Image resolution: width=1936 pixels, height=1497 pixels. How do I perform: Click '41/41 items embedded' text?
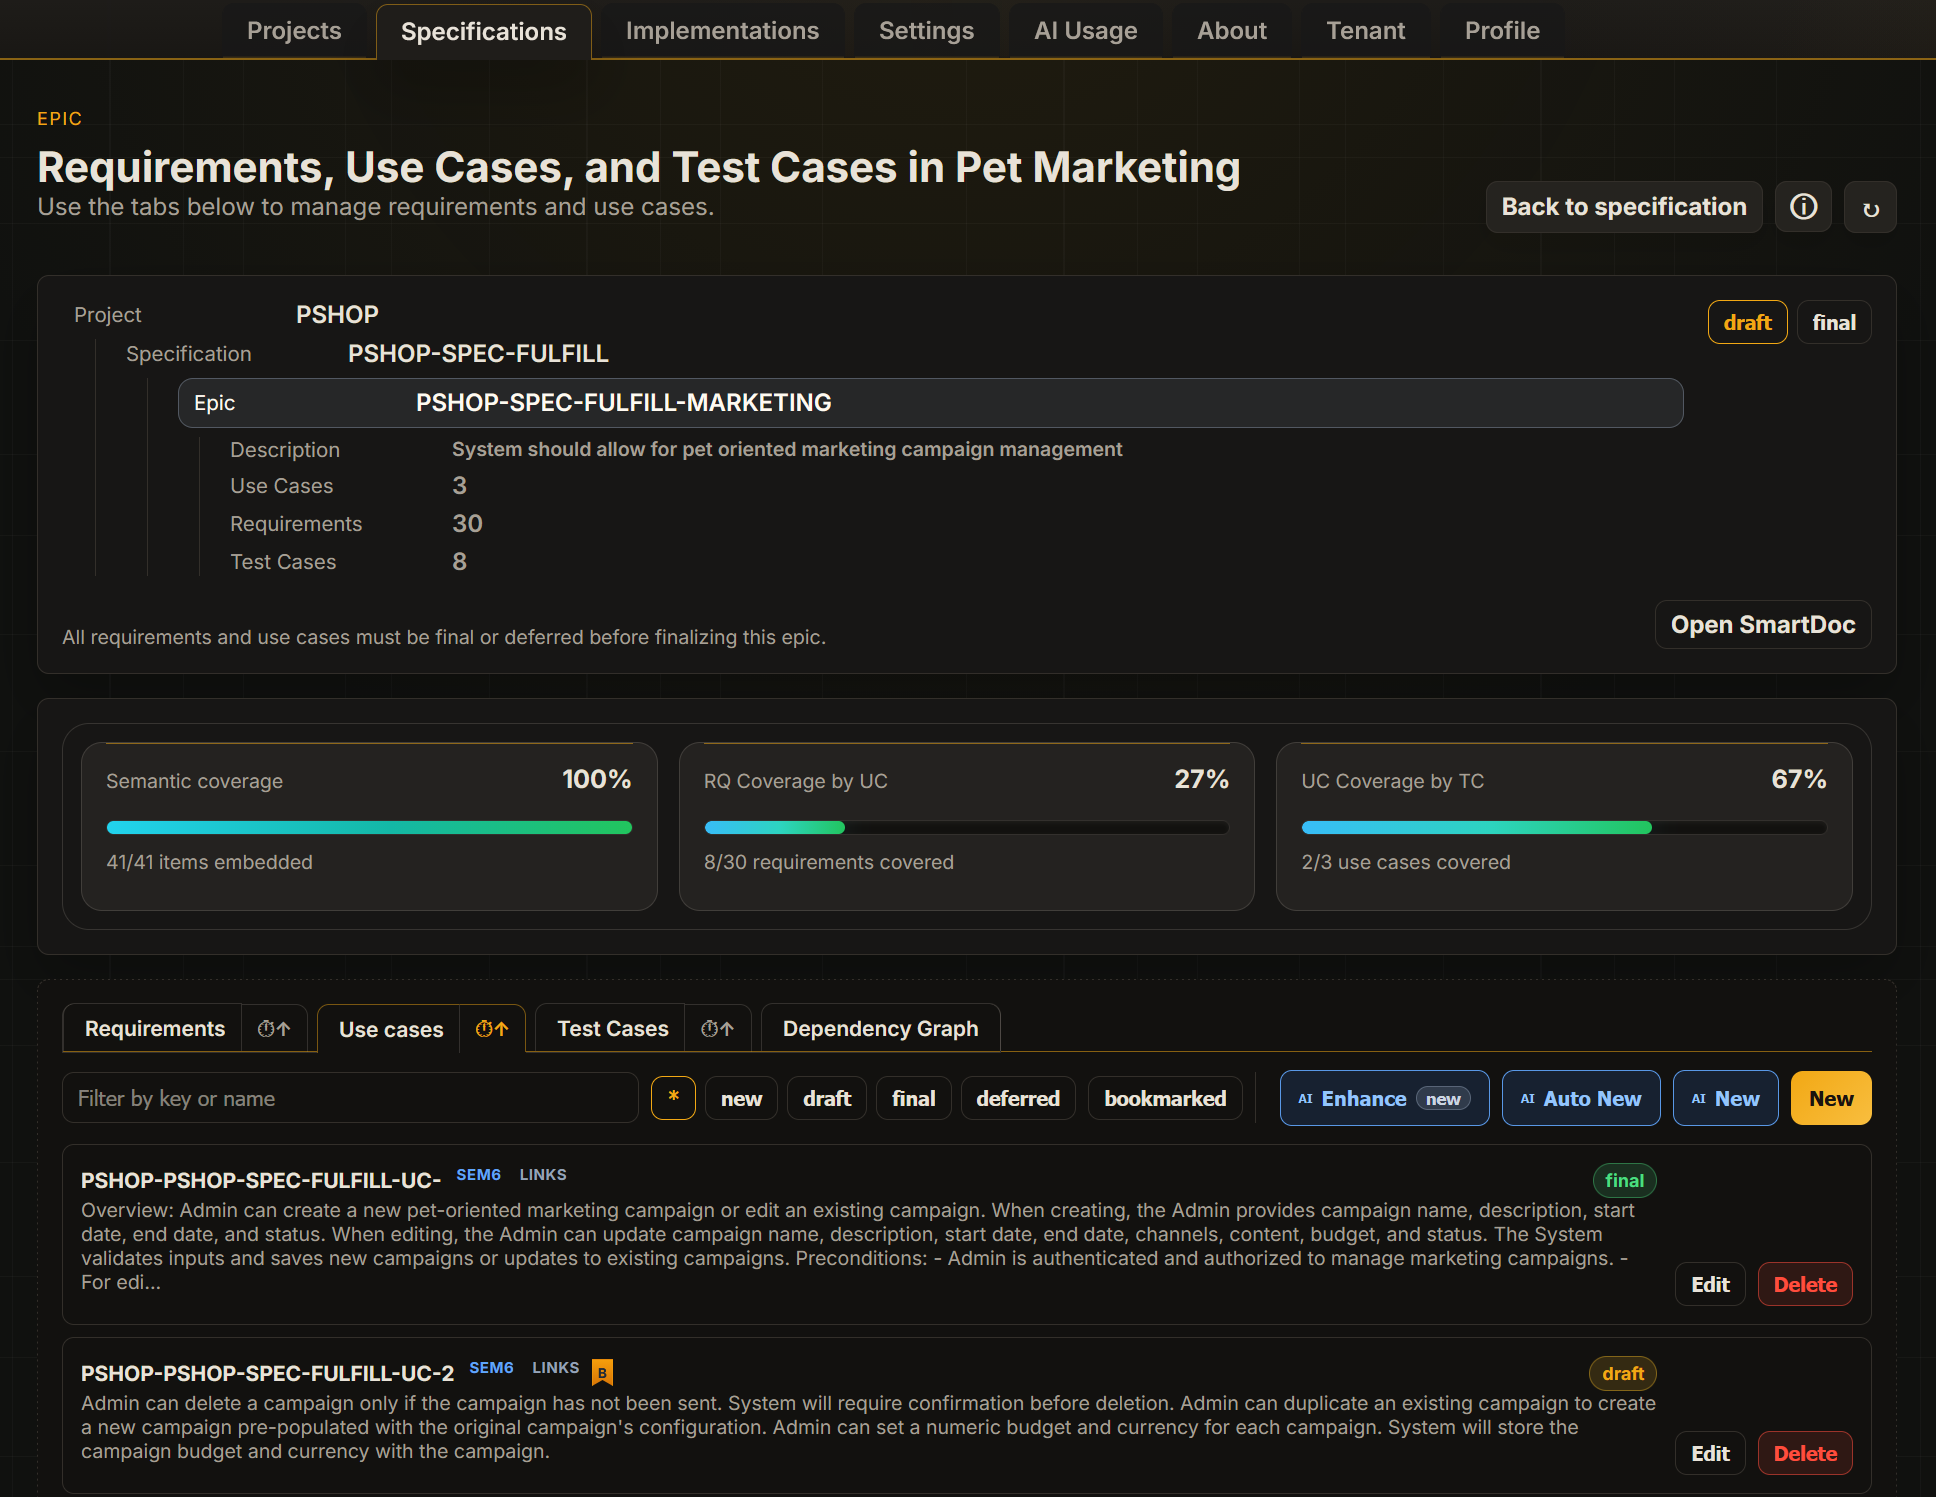[210, 862]
